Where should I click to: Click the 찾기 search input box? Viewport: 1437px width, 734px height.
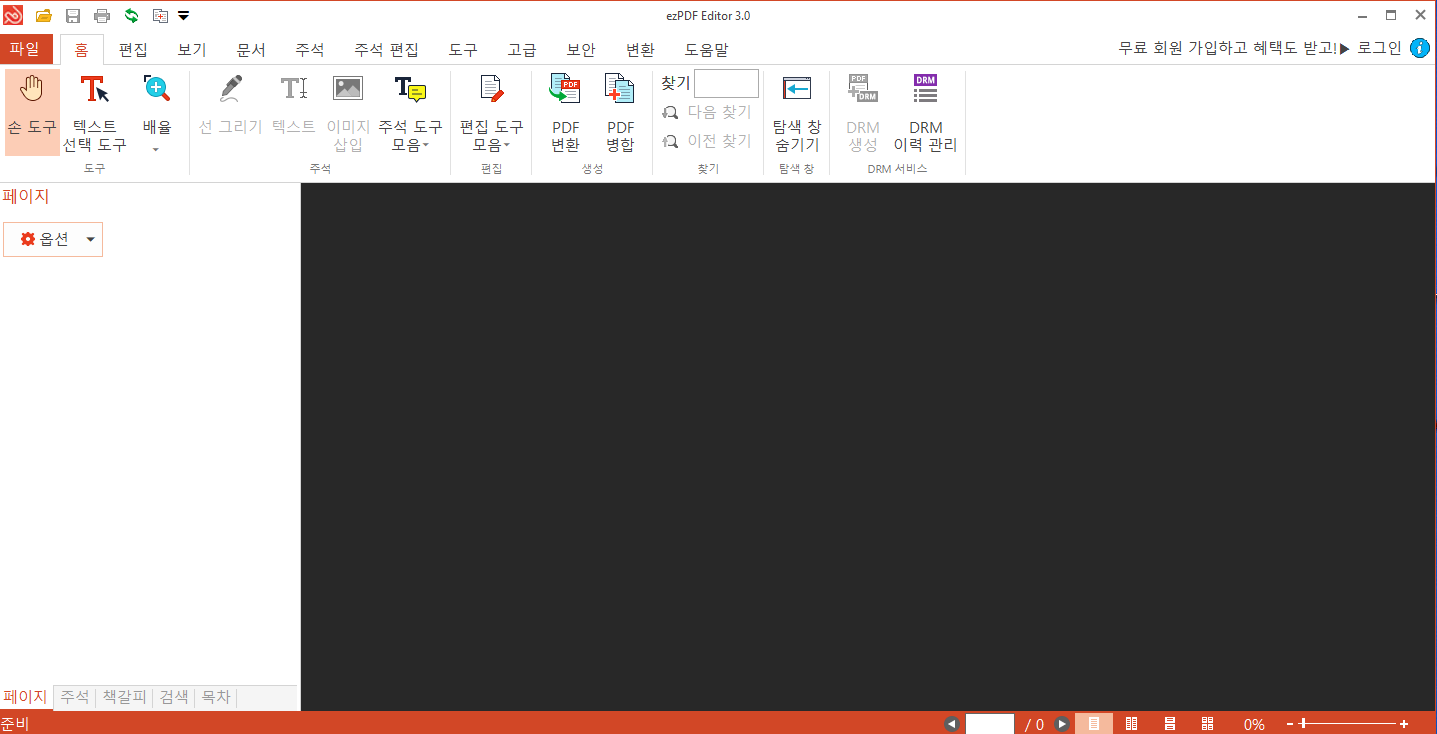726,83
